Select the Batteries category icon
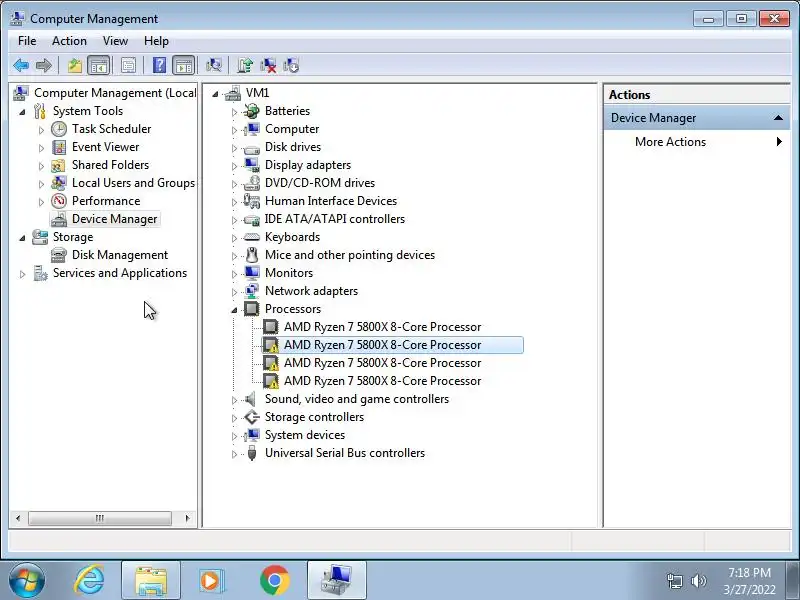Viewport: 800px width, 600px height. [252, 111]
